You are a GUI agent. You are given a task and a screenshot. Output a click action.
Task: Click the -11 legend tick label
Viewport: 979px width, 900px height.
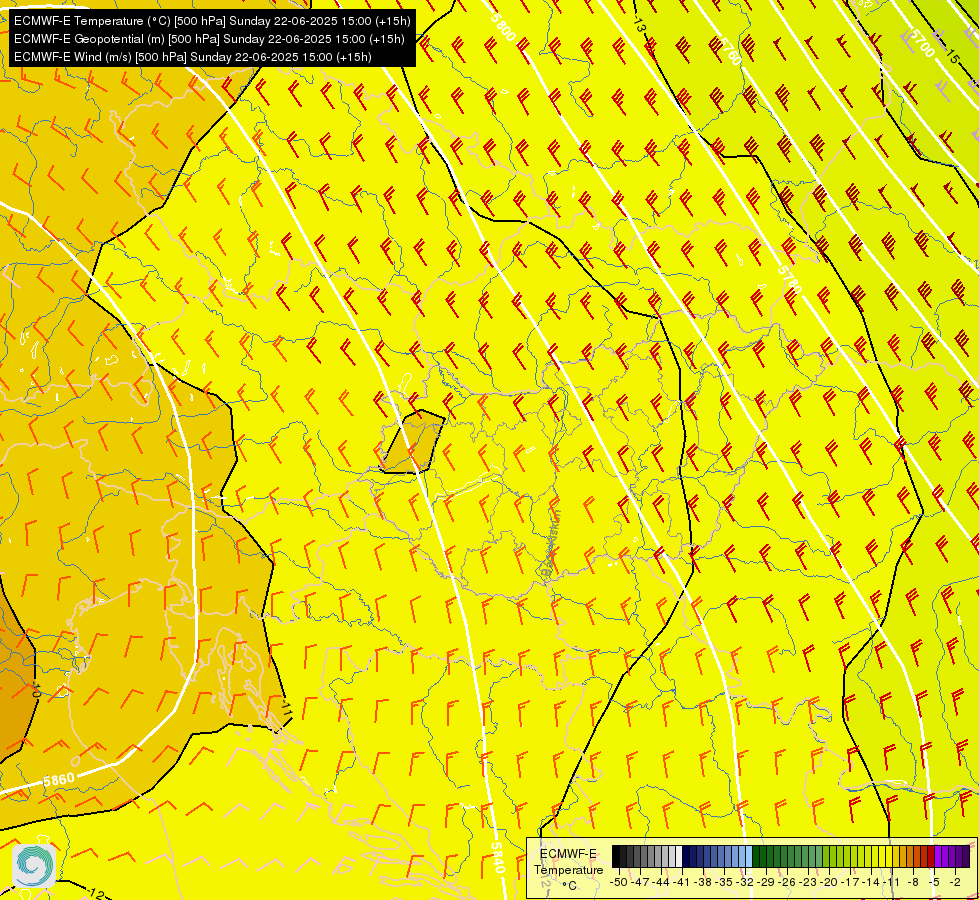pyautogui.click(x=892, y=883)
